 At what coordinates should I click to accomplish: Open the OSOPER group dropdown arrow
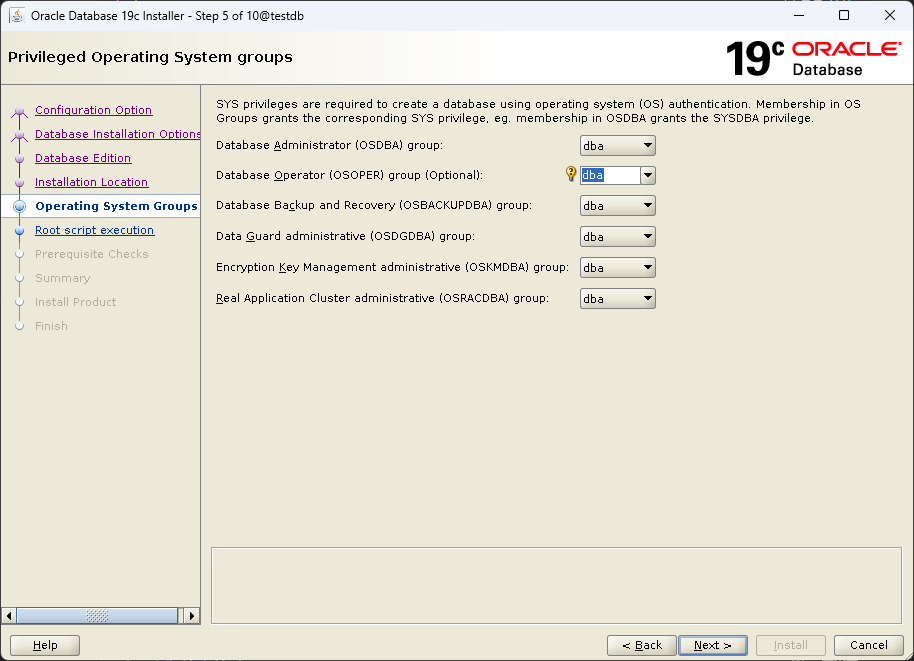648,175
